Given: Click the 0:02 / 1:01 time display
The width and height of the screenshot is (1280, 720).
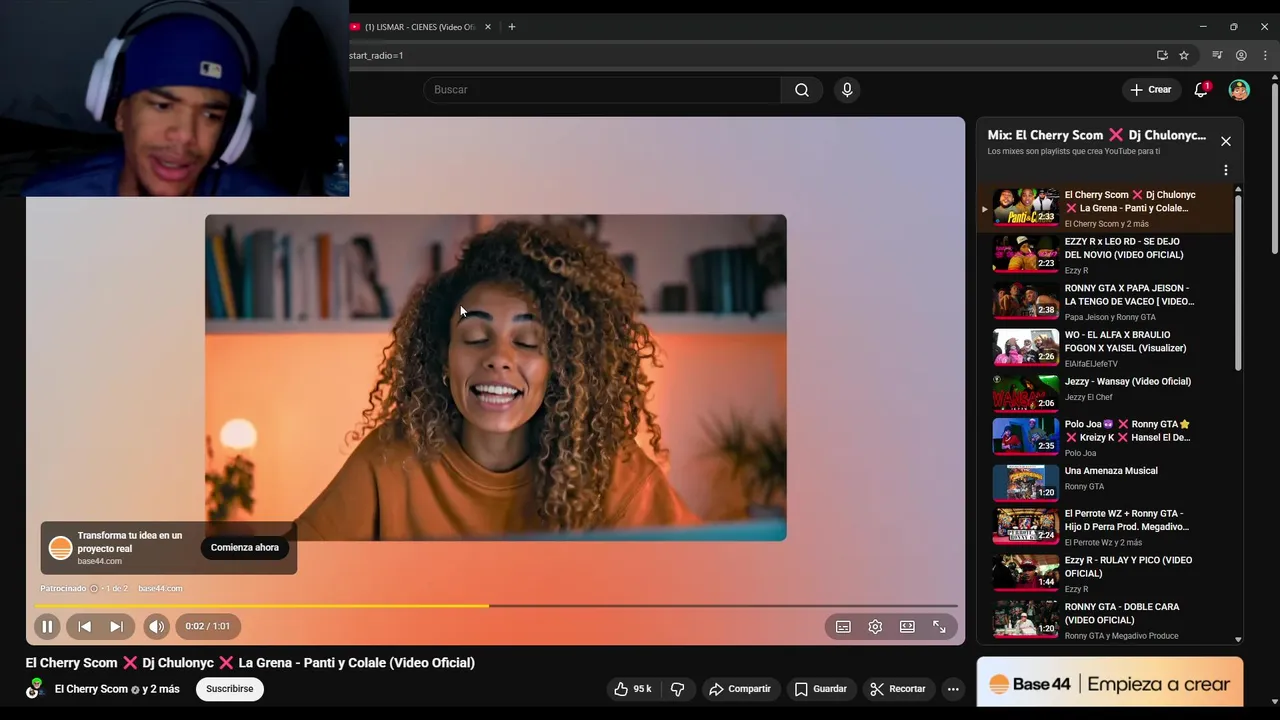Looking at the screenshot, I should point(207,626).
